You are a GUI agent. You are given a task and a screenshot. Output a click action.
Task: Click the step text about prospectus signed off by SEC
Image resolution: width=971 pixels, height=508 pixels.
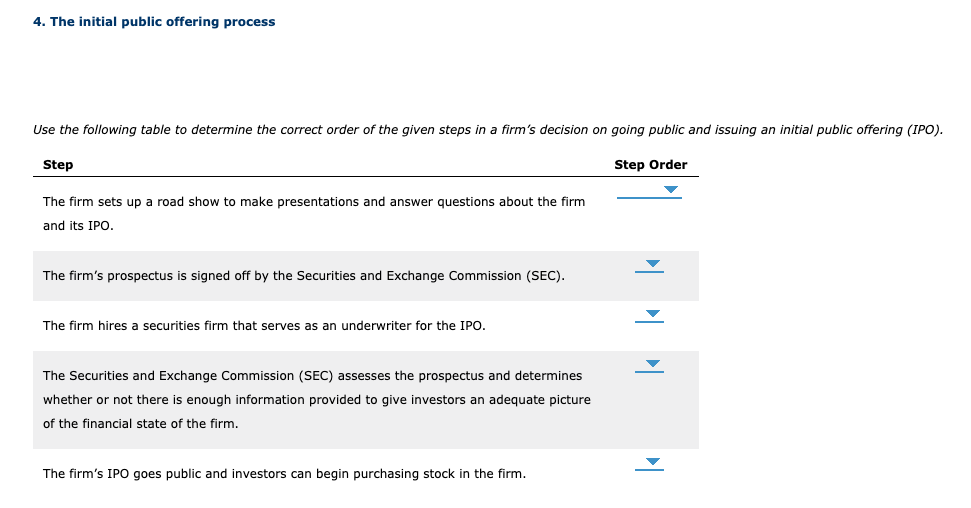point(303,276)
